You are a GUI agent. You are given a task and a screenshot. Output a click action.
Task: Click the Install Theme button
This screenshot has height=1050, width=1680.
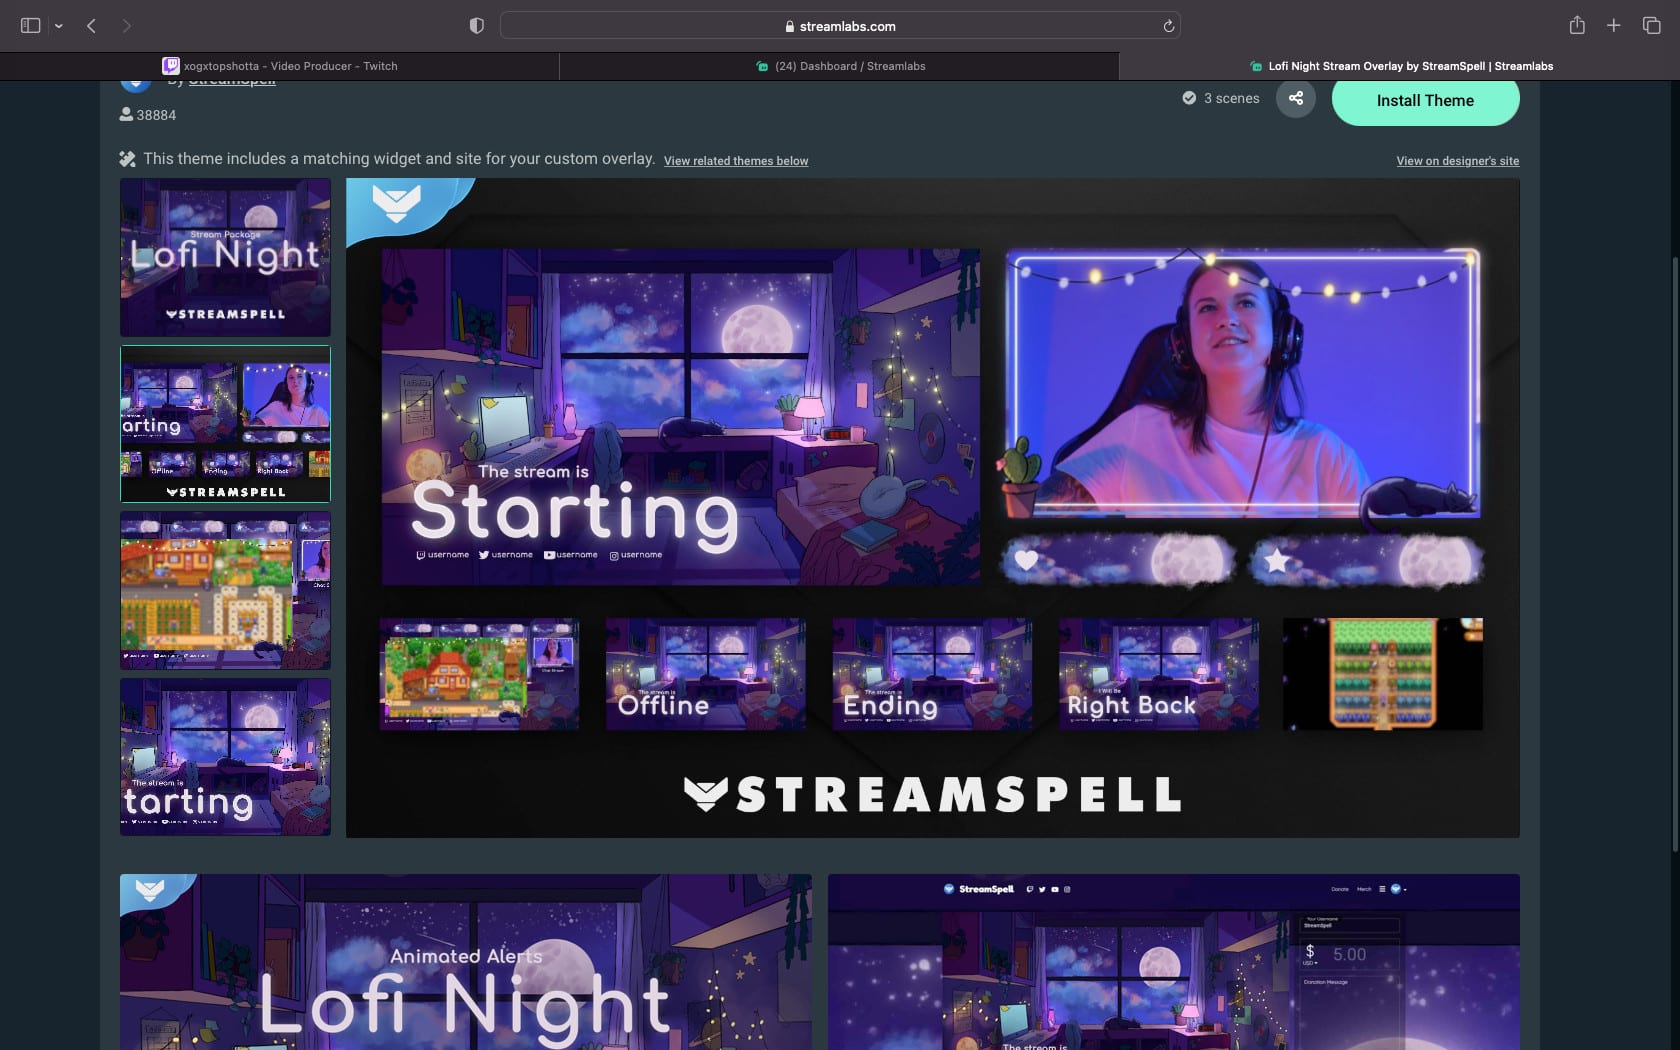(x=1425, y=100)
